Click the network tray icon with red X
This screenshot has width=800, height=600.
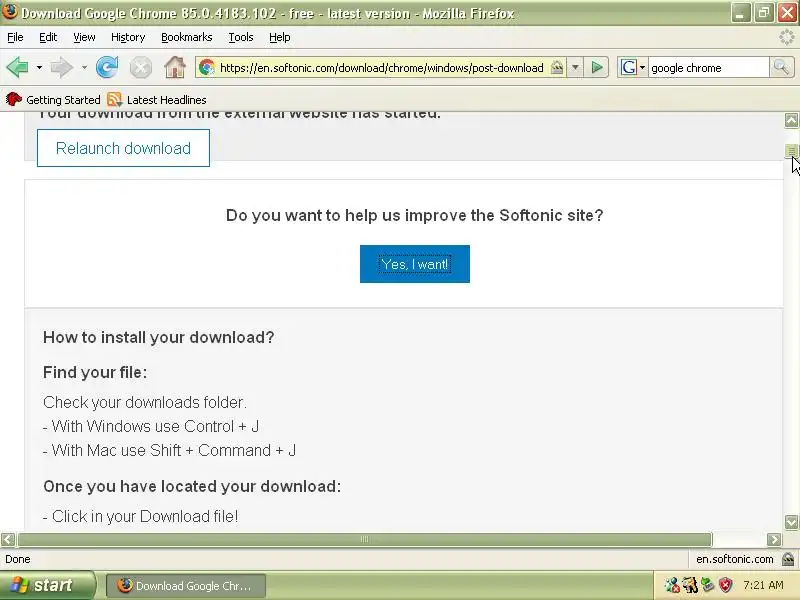(671, 585)
